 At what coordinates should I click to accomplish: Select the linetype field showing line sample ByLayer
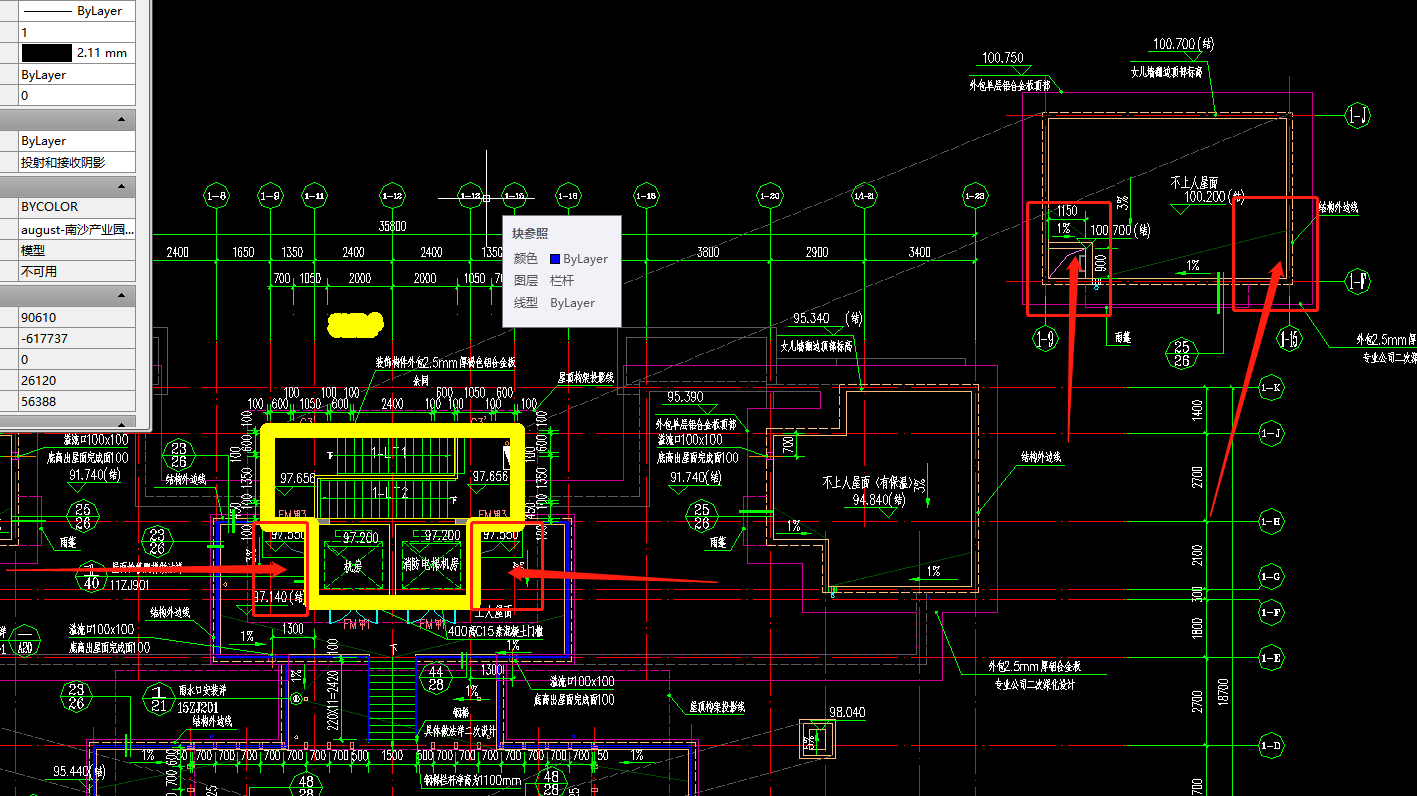coord(76,11)
